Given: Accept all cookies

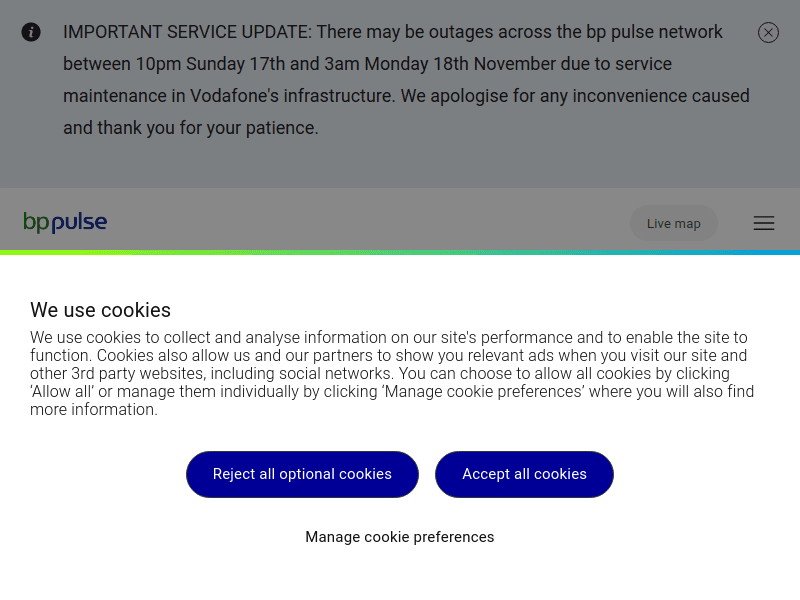Looking at the screenshot, I should point(524,474).
